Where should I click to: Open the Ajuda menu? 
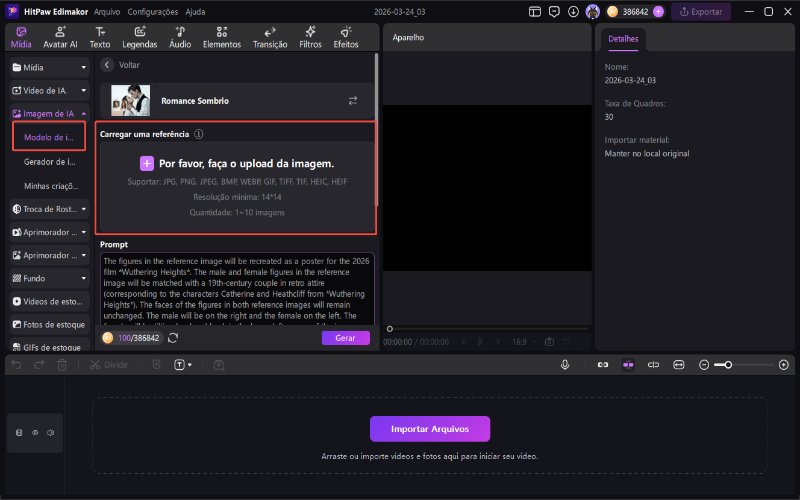[x=196, y=12]
